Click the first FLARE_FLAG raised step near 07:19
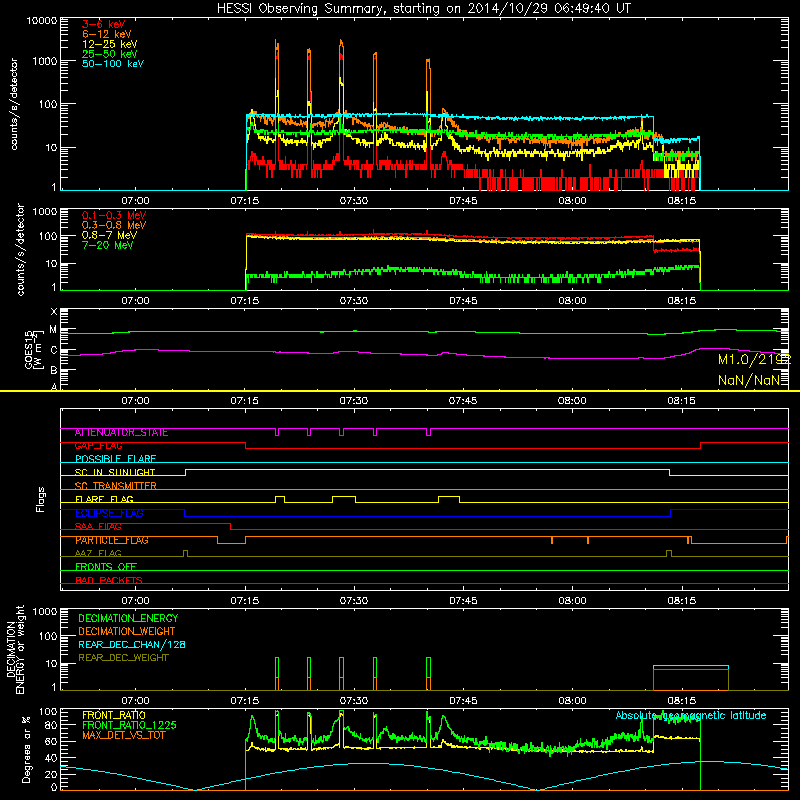This screenshot has width=800, height=800. (280, 499)
